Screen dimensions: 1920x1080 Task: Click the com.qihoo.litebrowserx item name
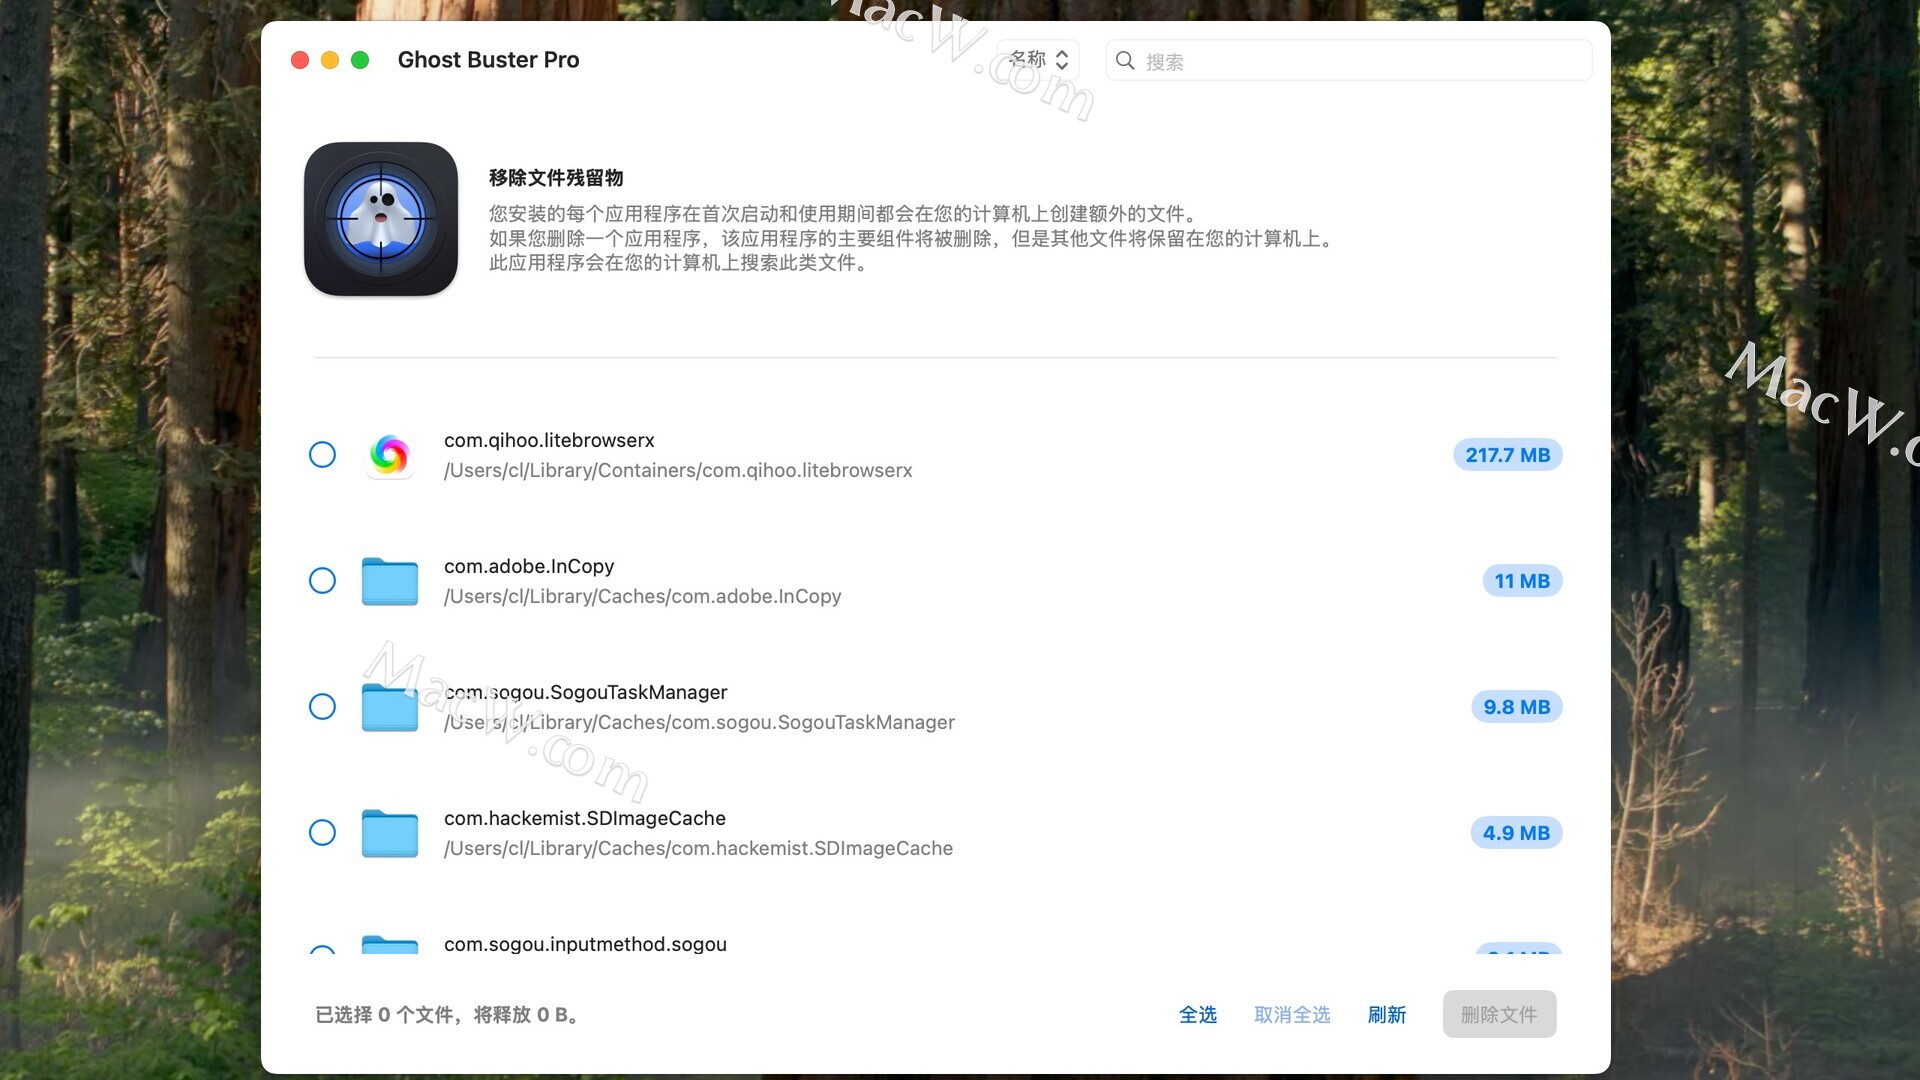pos(549,440)
